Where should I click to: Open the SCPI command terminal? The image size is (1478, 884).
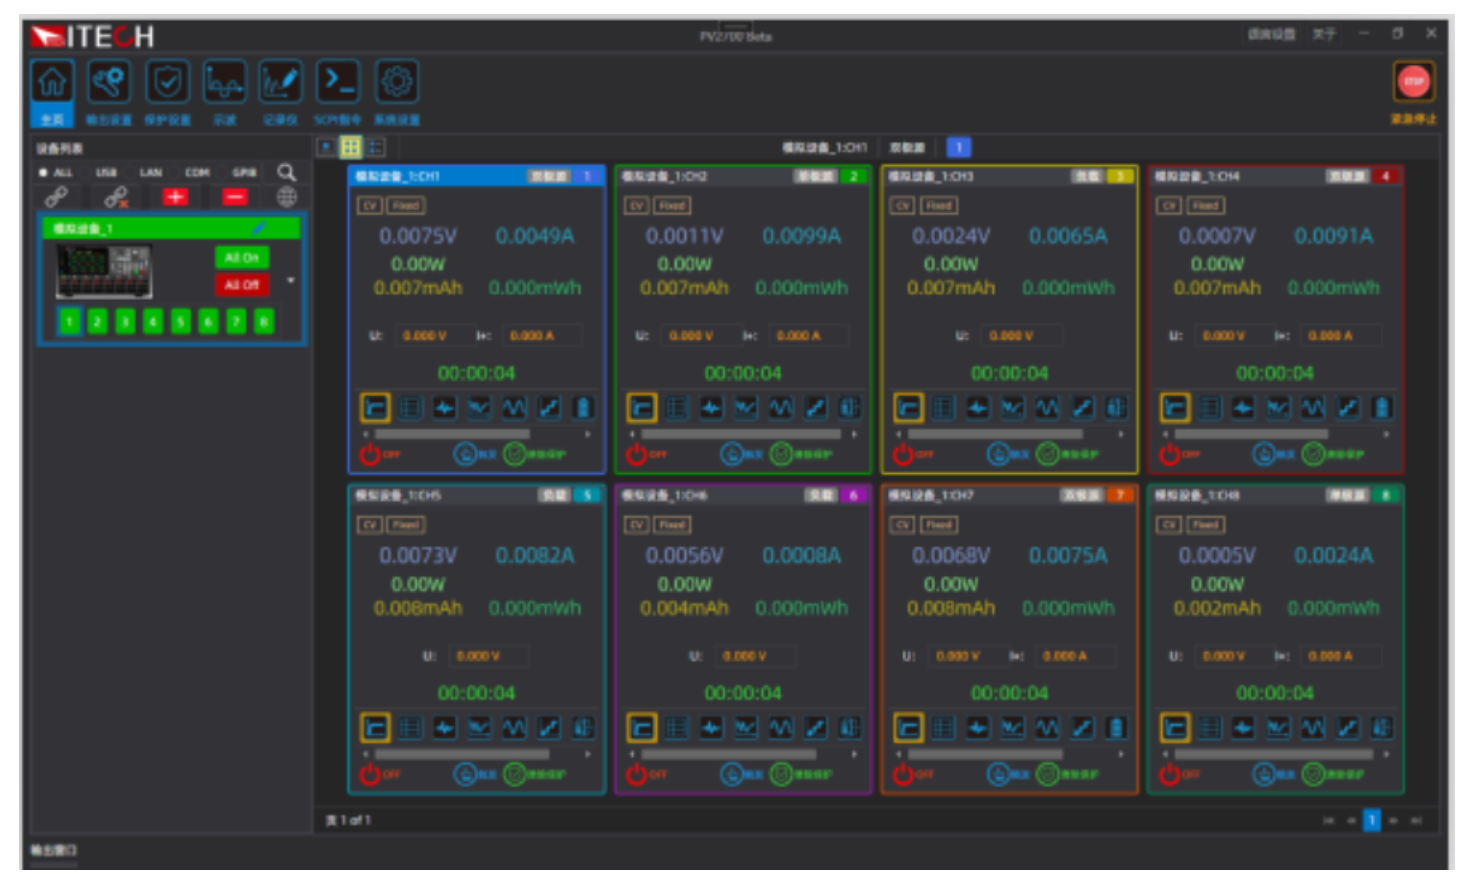pos(338,82)
